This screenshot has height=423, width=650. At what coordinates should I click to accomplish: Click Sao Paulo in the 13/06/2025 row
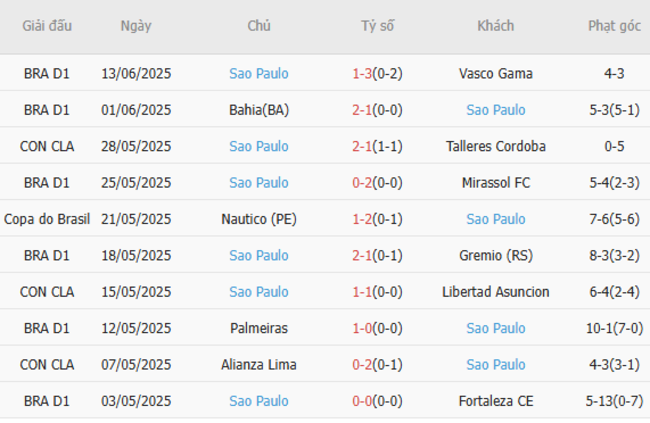click(x=259, y=73)
